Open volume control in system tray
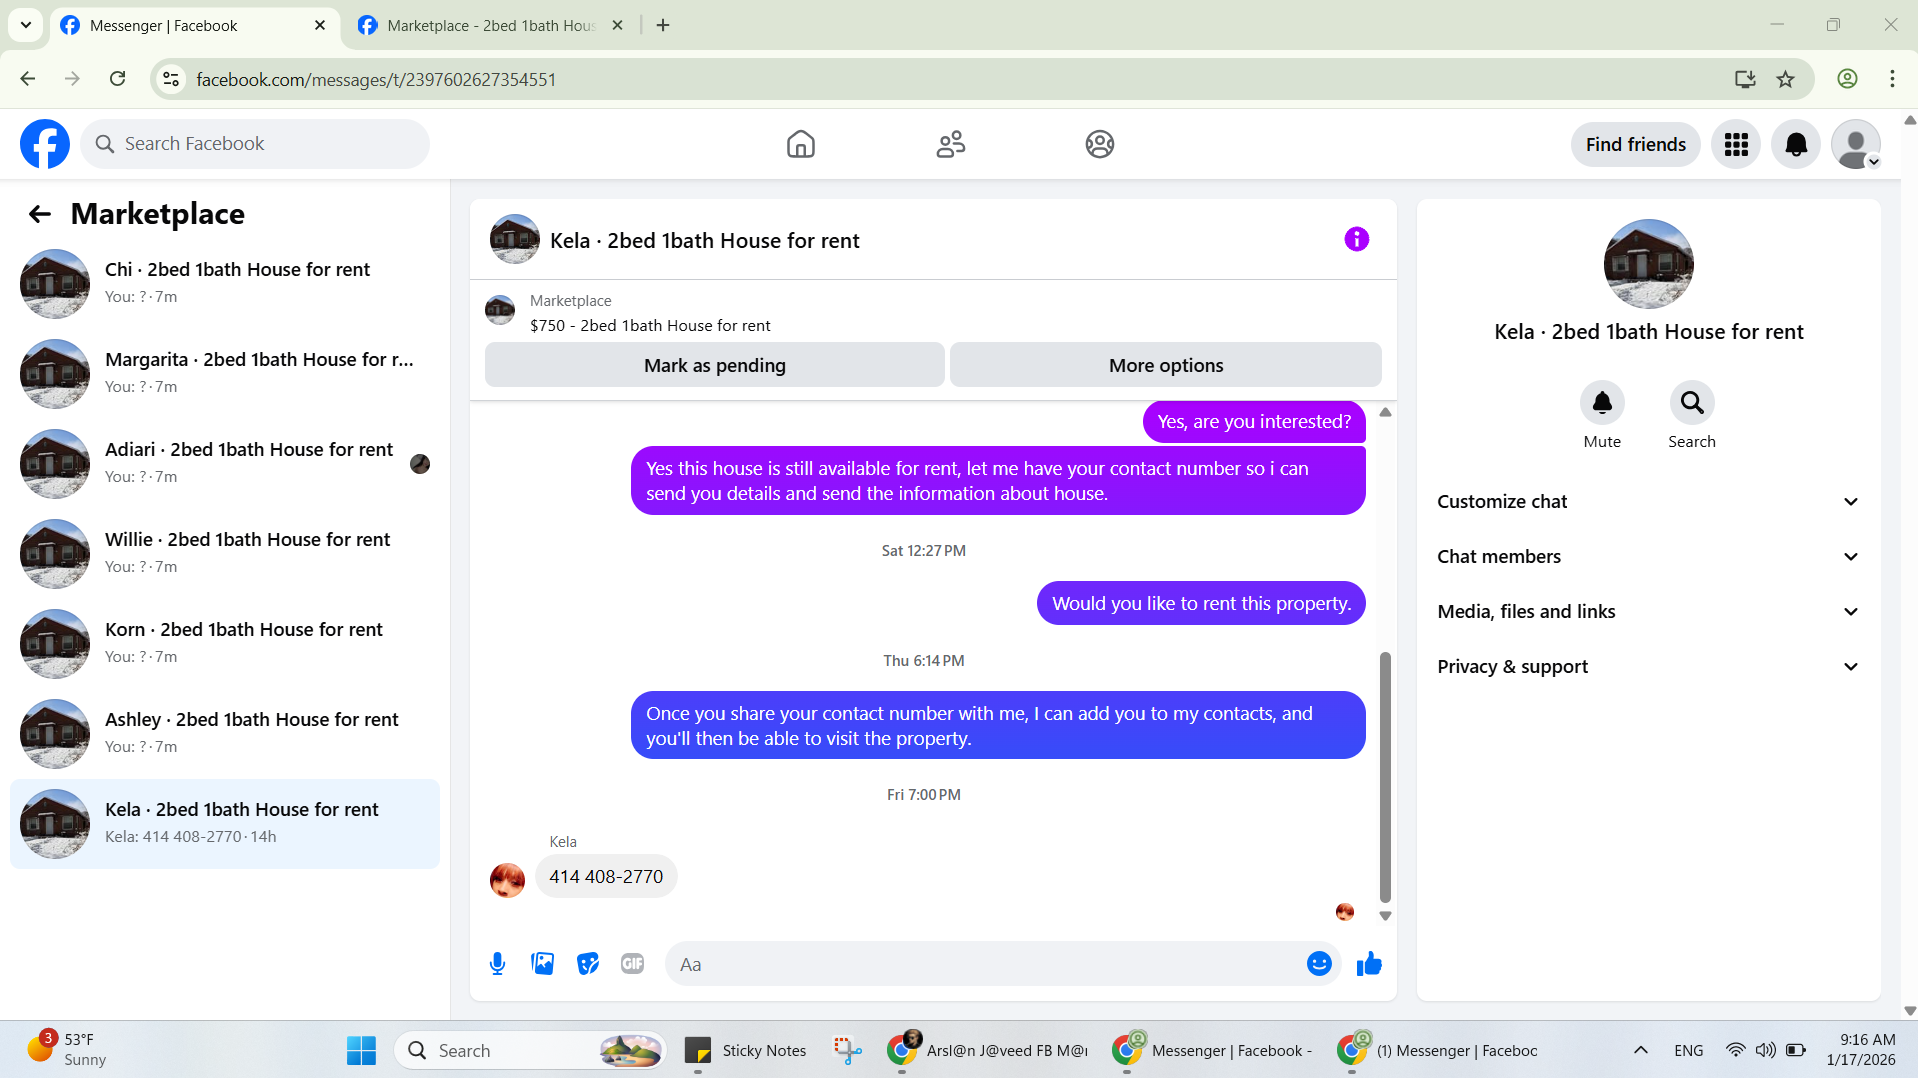 (x=1765, y=1050)
